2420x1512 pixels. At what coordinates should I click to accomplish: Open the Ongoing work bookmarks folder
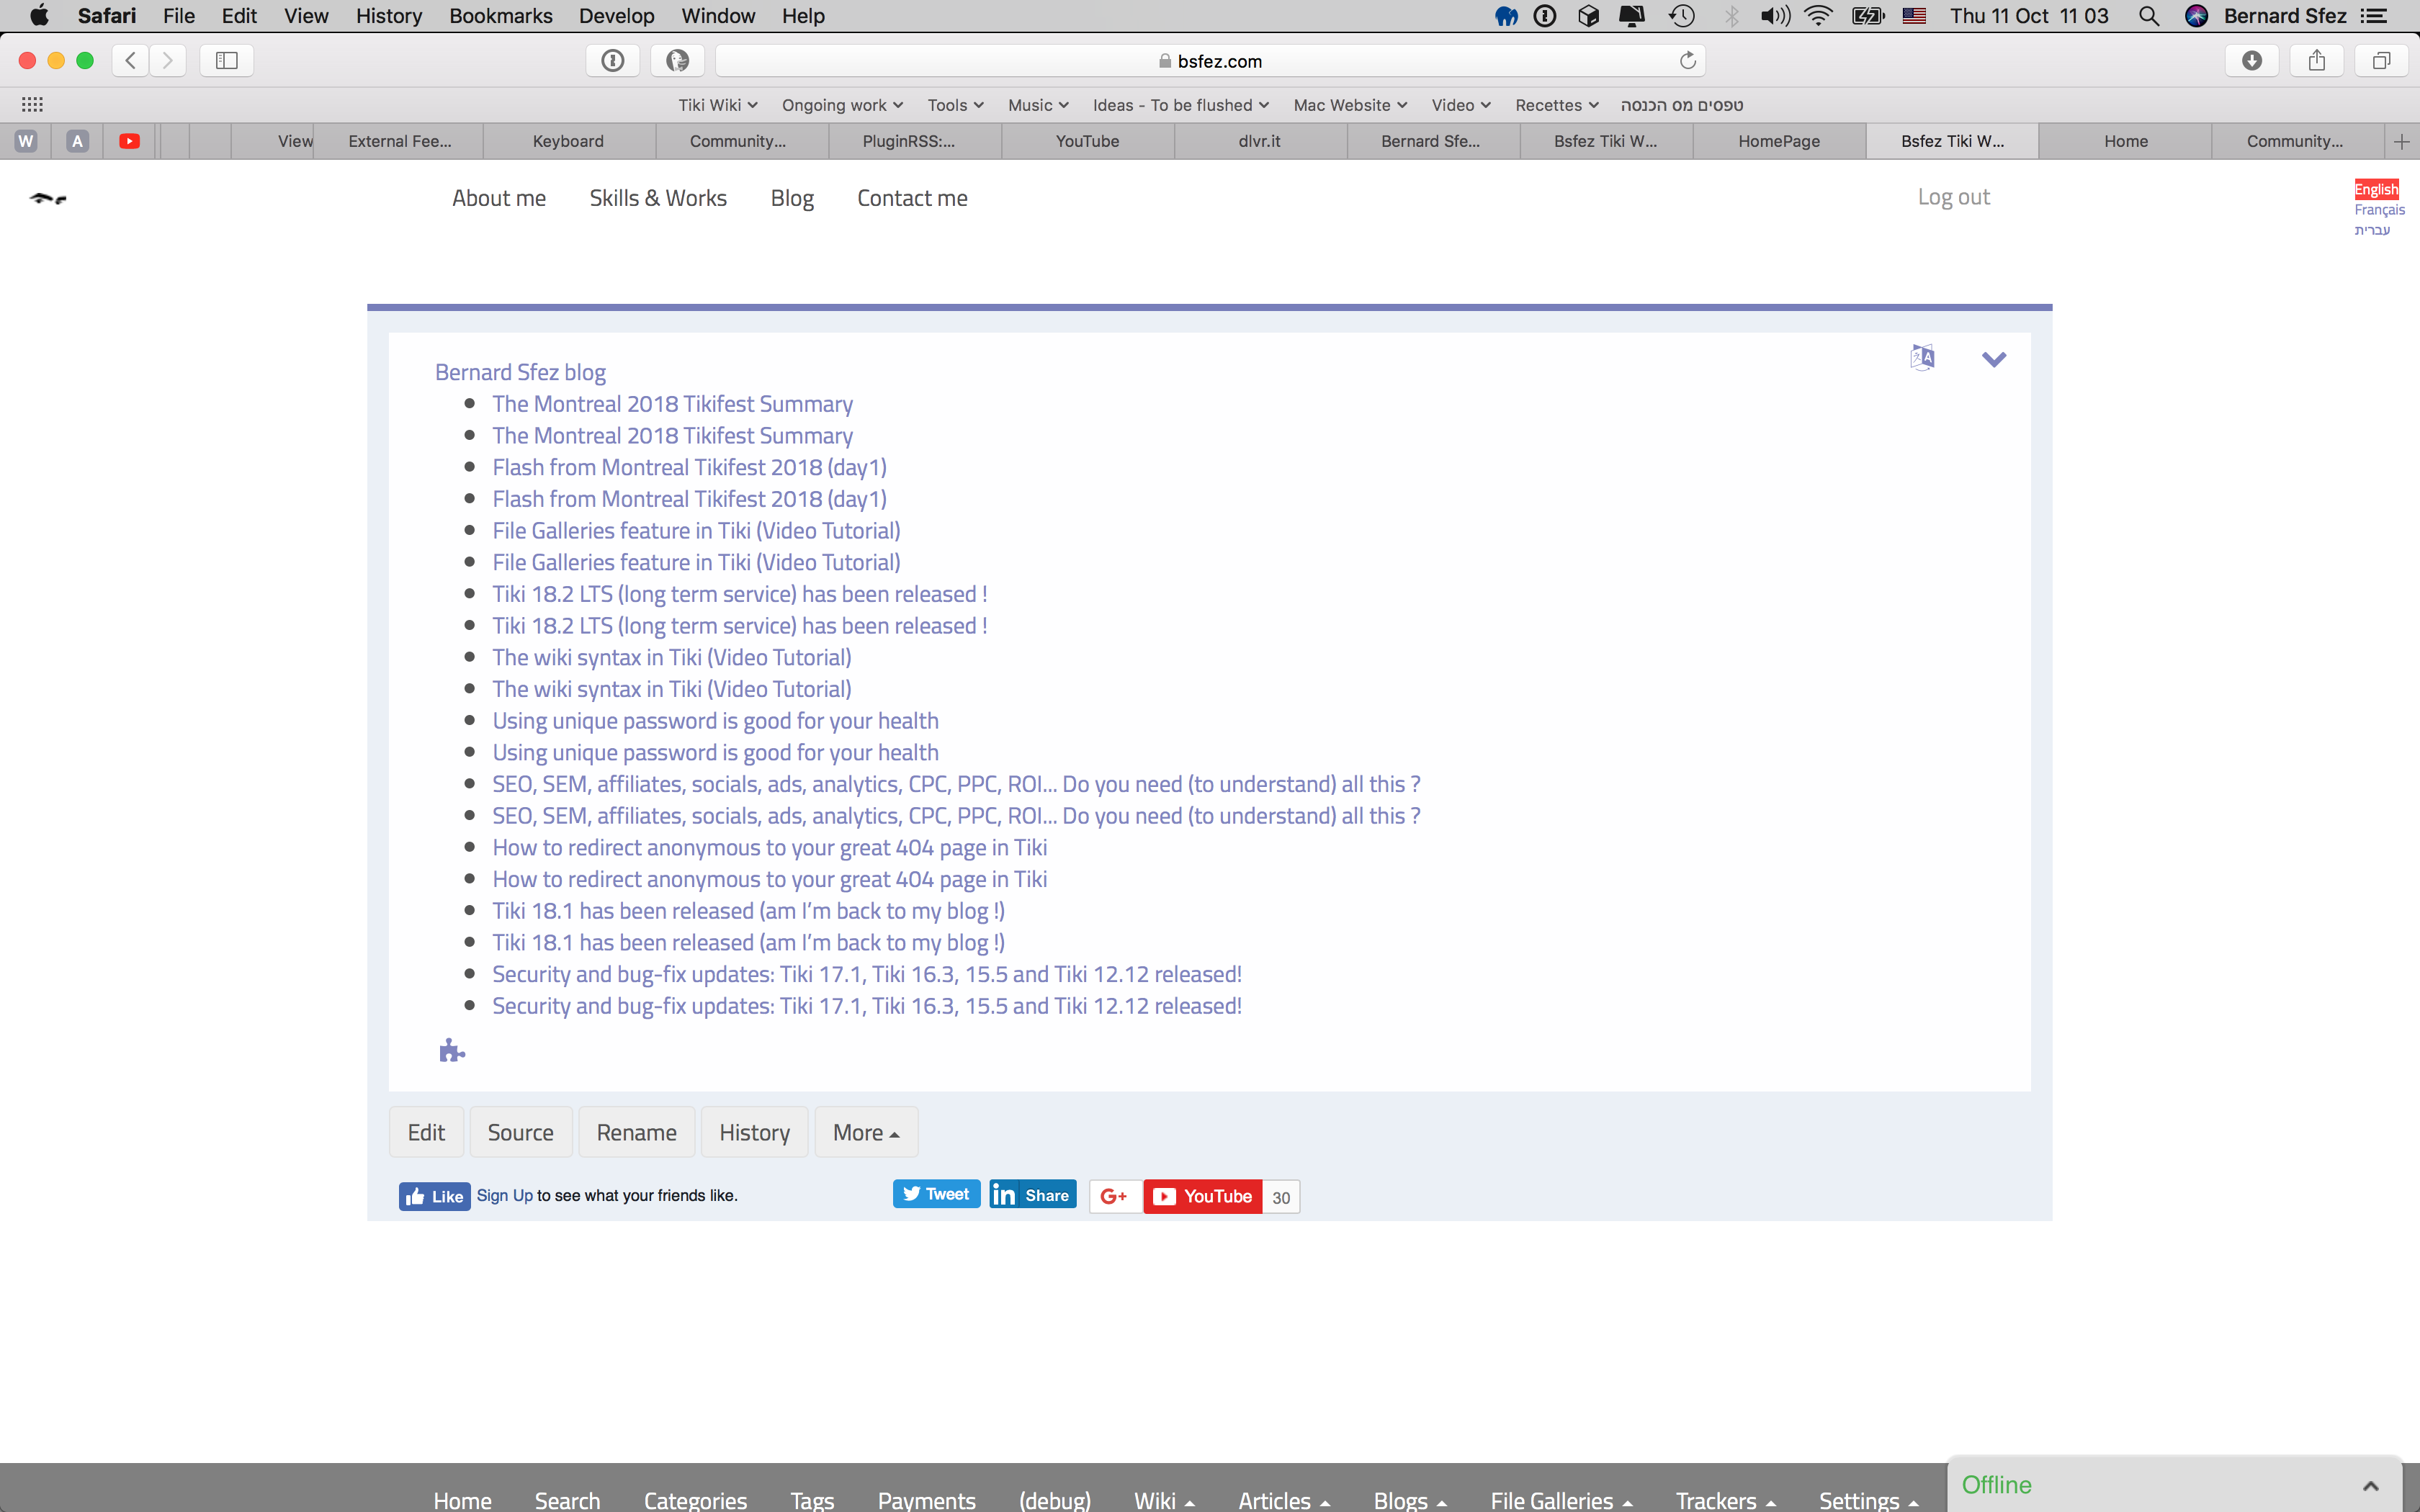(842, 105)
